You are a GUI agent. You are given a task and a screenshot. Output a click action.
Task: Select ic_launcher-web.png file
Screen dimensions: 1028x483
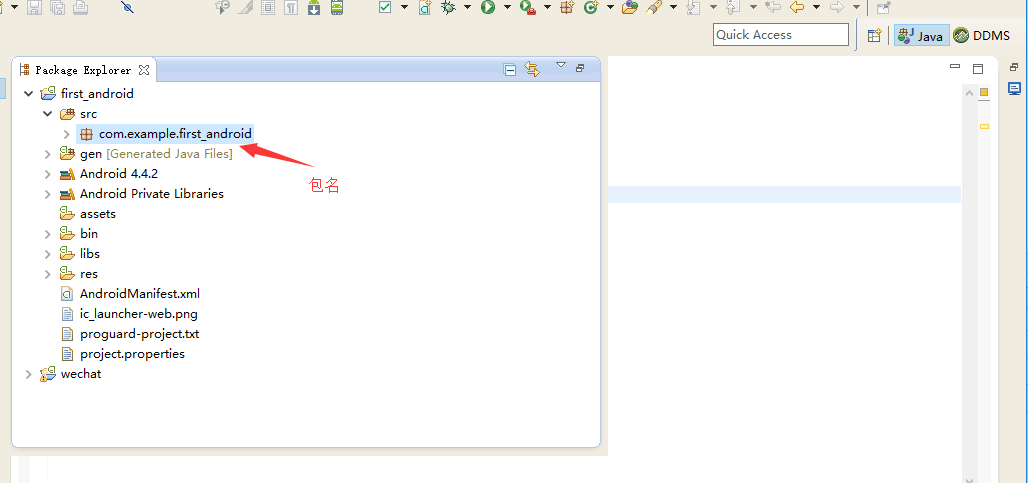pyautogui.click(x=138, y=314)
